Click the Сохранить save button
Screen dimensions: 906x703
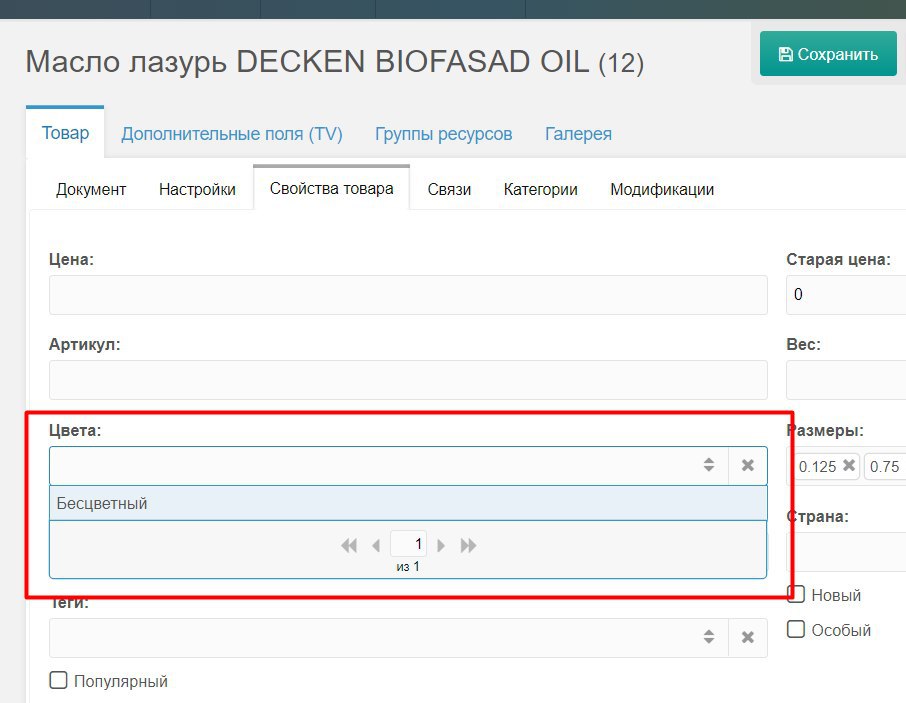[828, 54]
